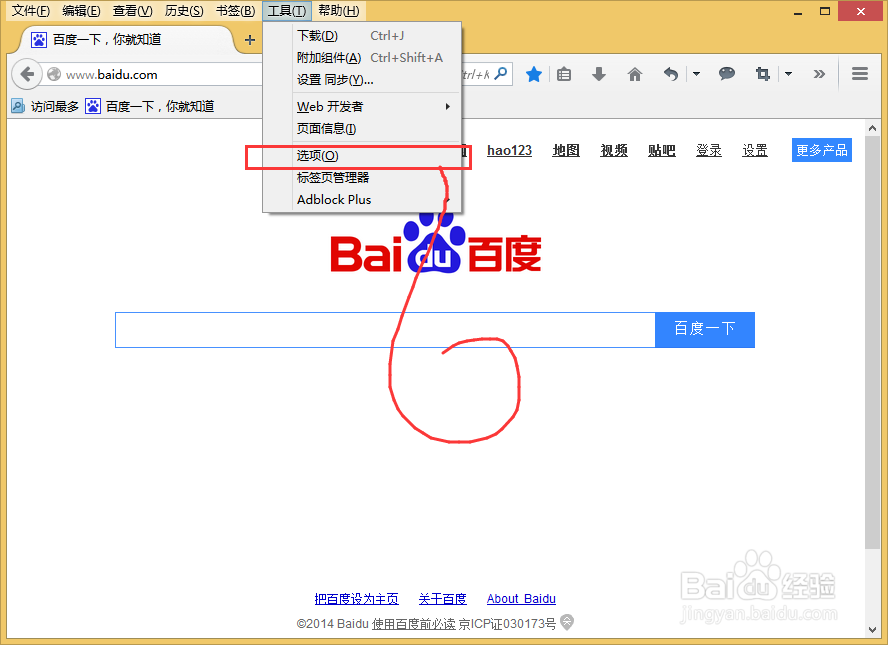Click the Baidu logo image
The width and height of the screenshot is (888, 645).
click(x=436, y=244)
